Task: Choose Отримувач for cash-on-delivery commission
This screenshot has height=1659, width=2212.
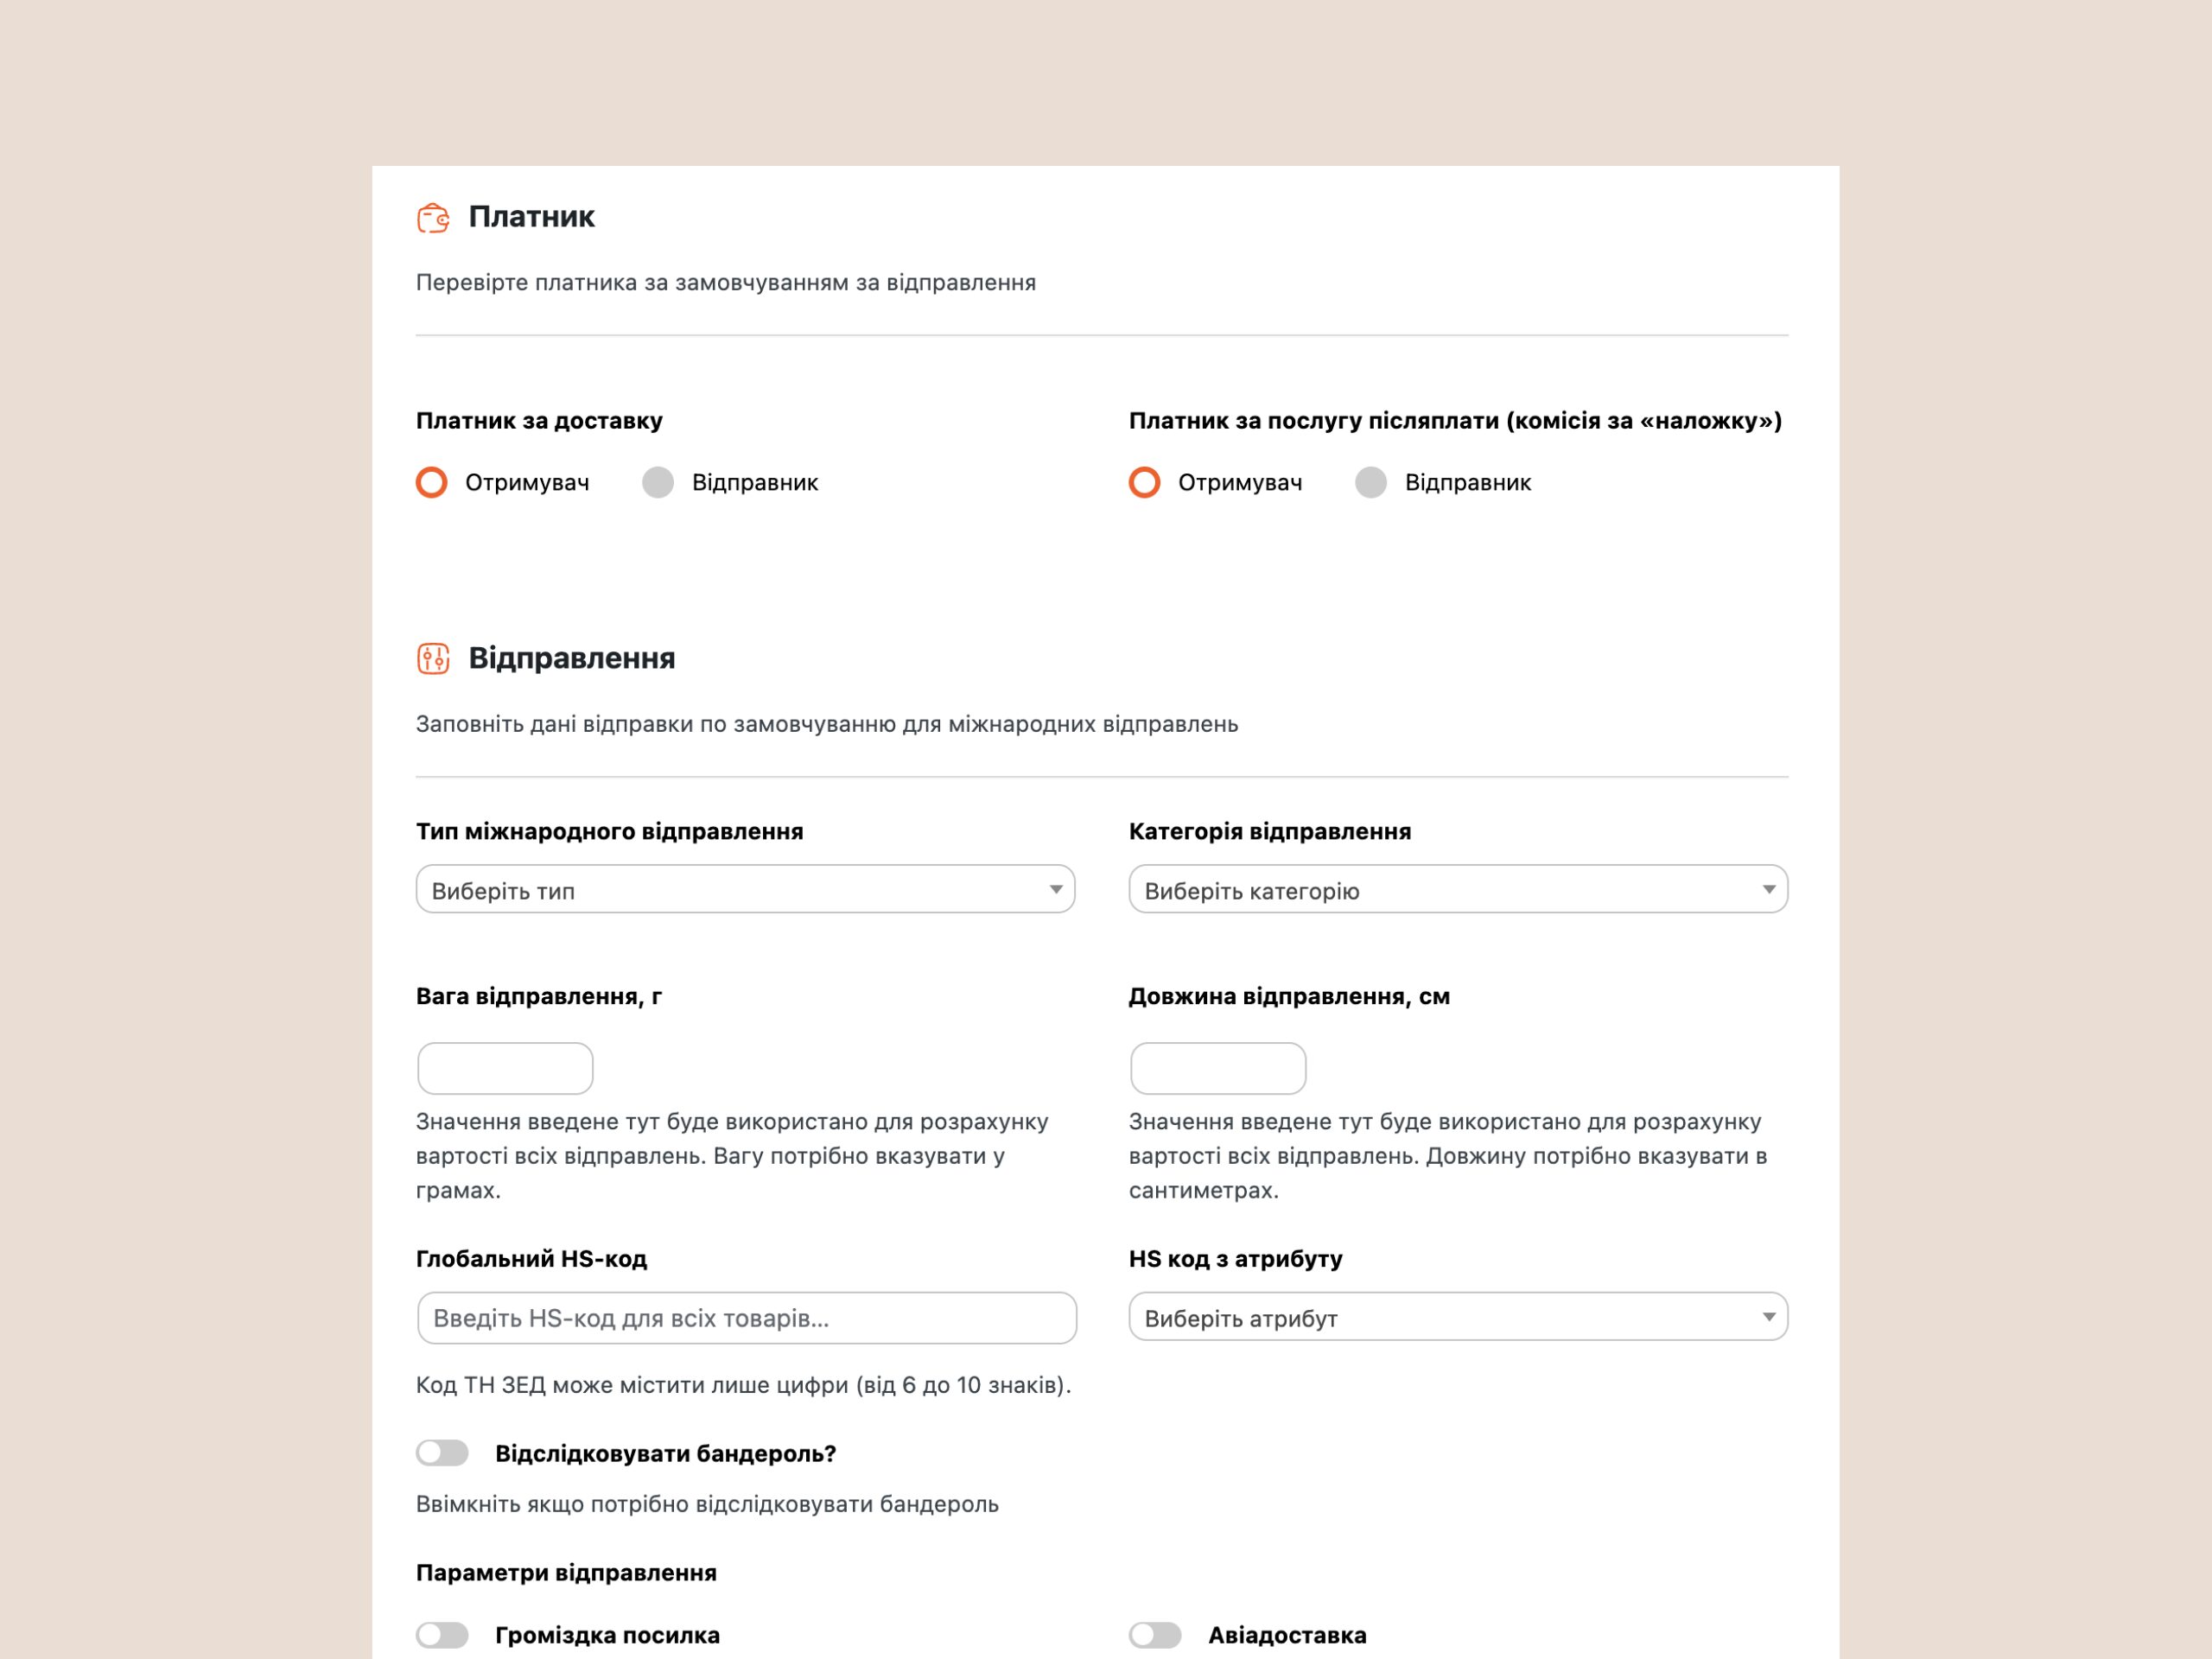Action: [x=1145, y=483]
